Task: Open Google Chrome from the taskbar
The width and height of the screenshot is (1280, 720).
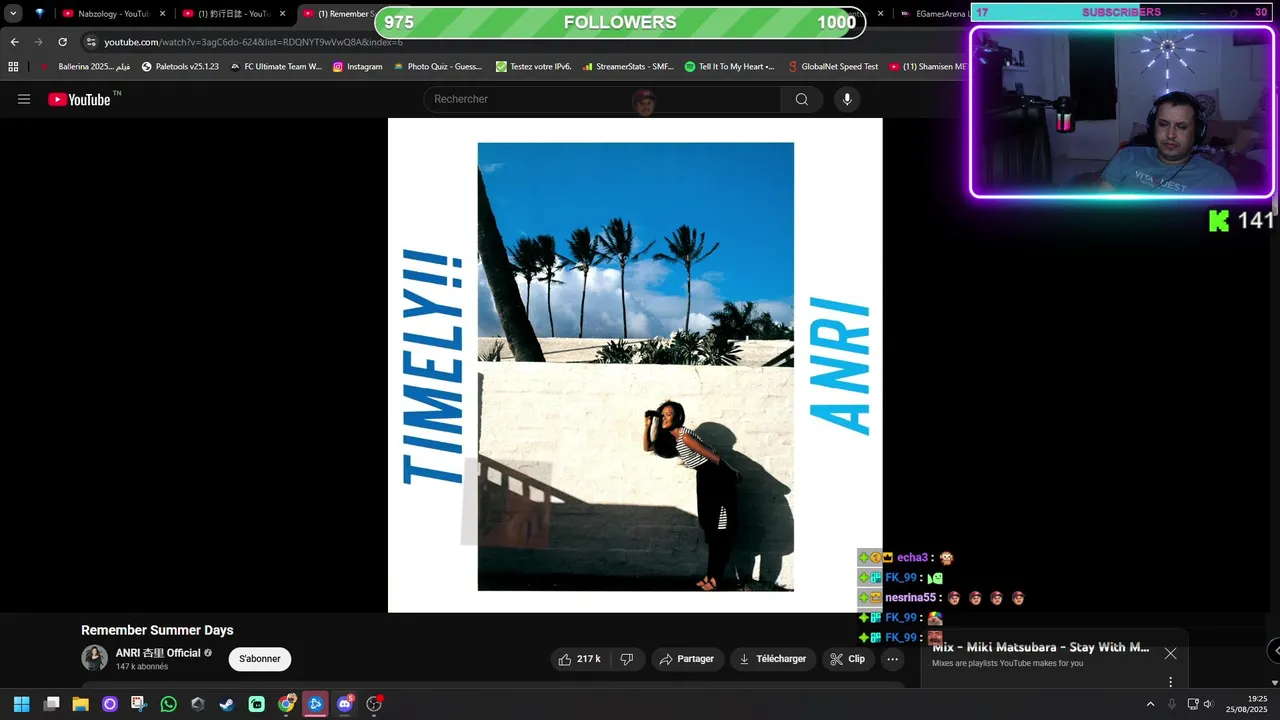Action: pos(286,704)
